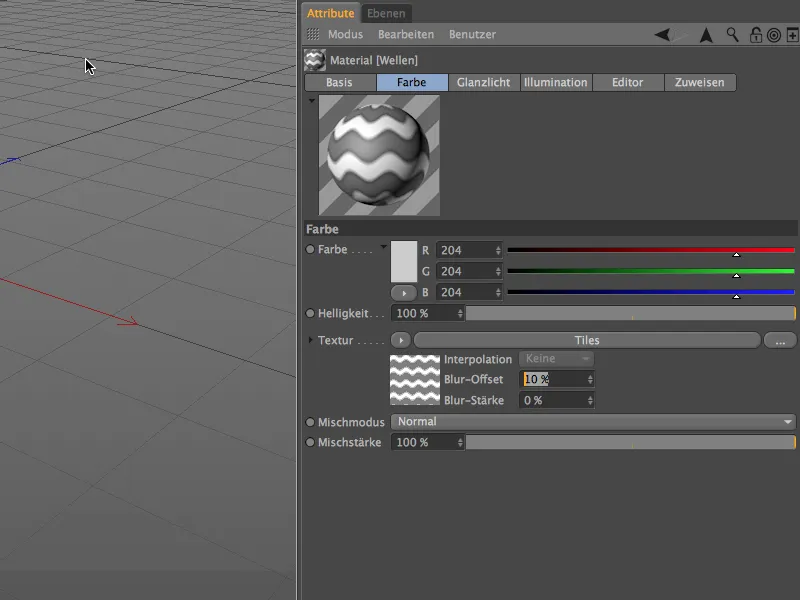Click the Blur-Stärke value field
This screenshot has height=600, width=800.
click(553, 400)
